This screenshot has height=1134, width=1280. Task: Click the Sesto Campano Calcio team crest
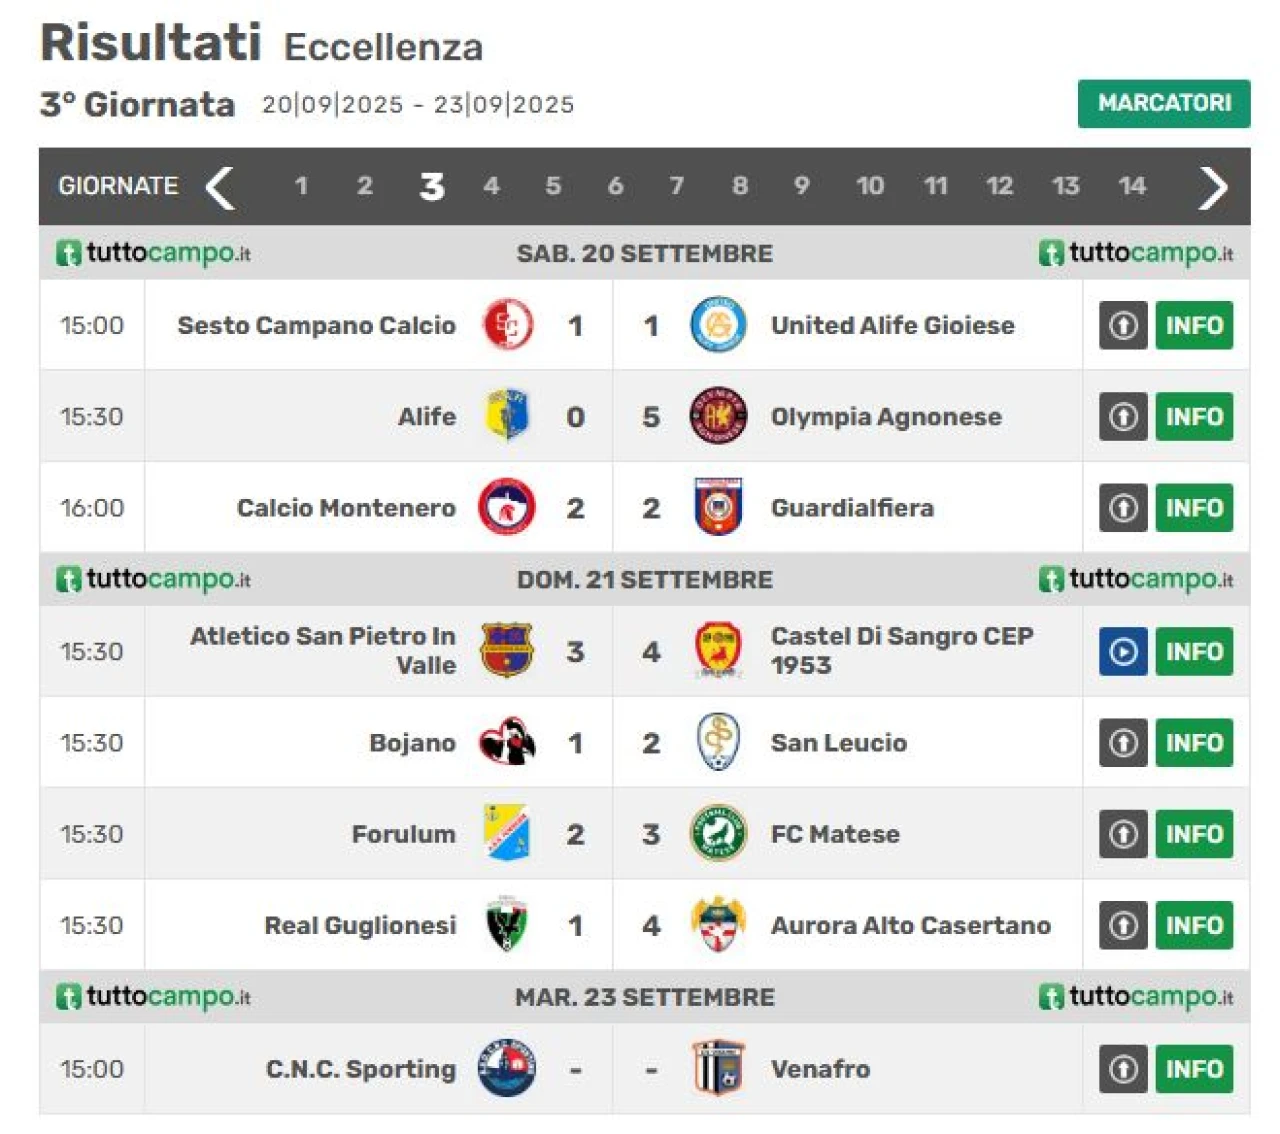point(507,325)
